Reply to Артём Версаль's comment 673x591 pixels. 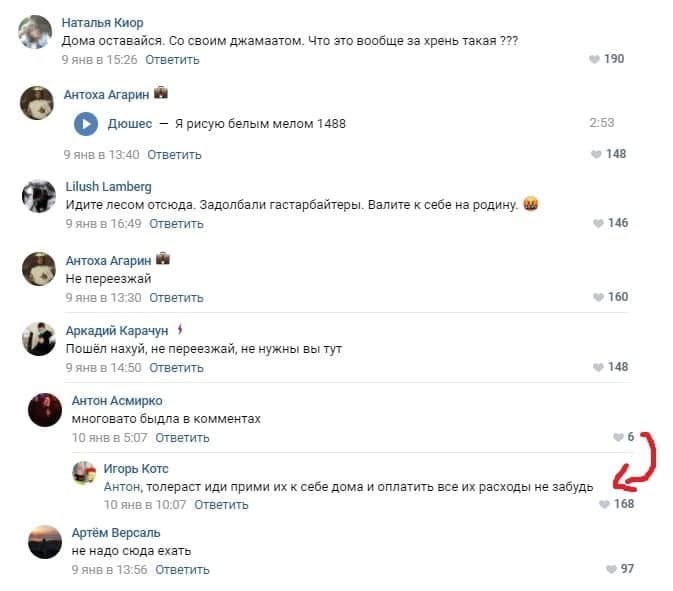tap(182, 570)
